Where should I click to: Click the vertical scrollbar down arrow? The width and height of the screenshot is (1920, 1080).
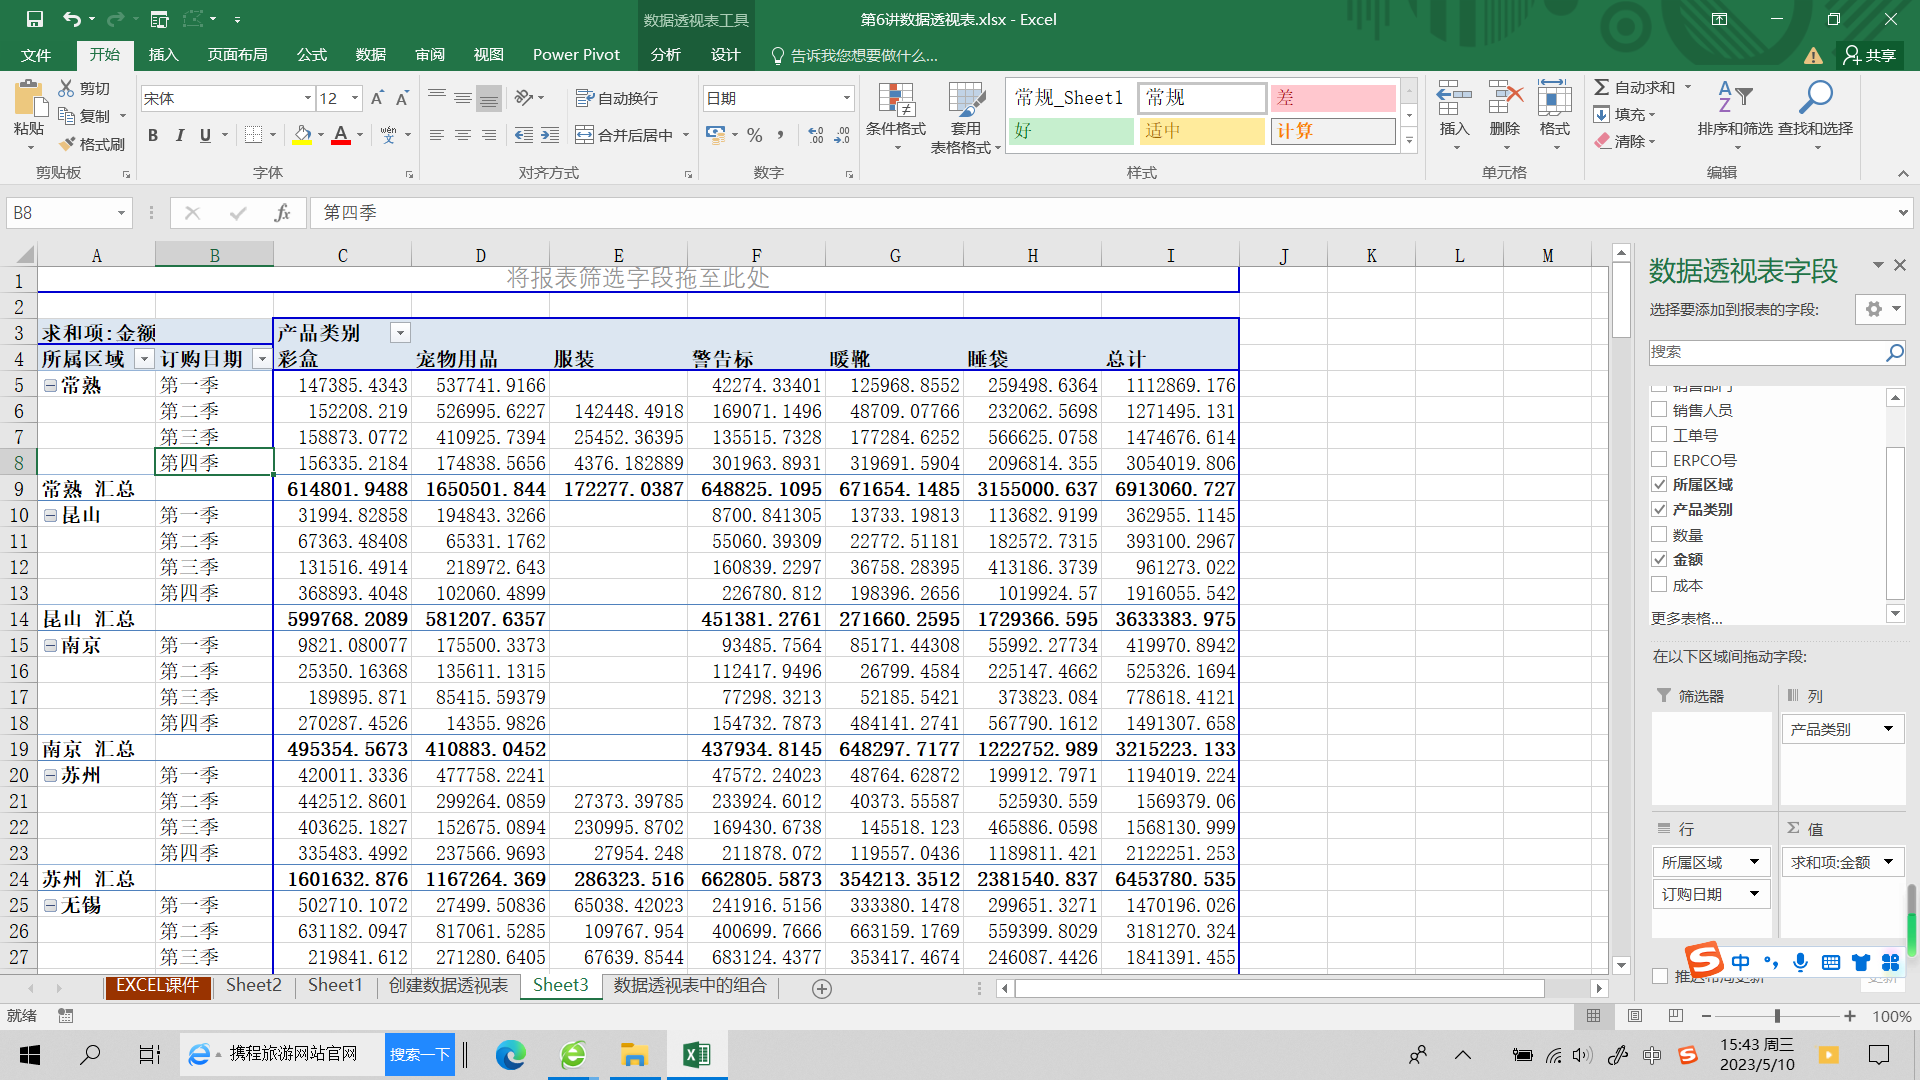click(x=1622, y=966)
